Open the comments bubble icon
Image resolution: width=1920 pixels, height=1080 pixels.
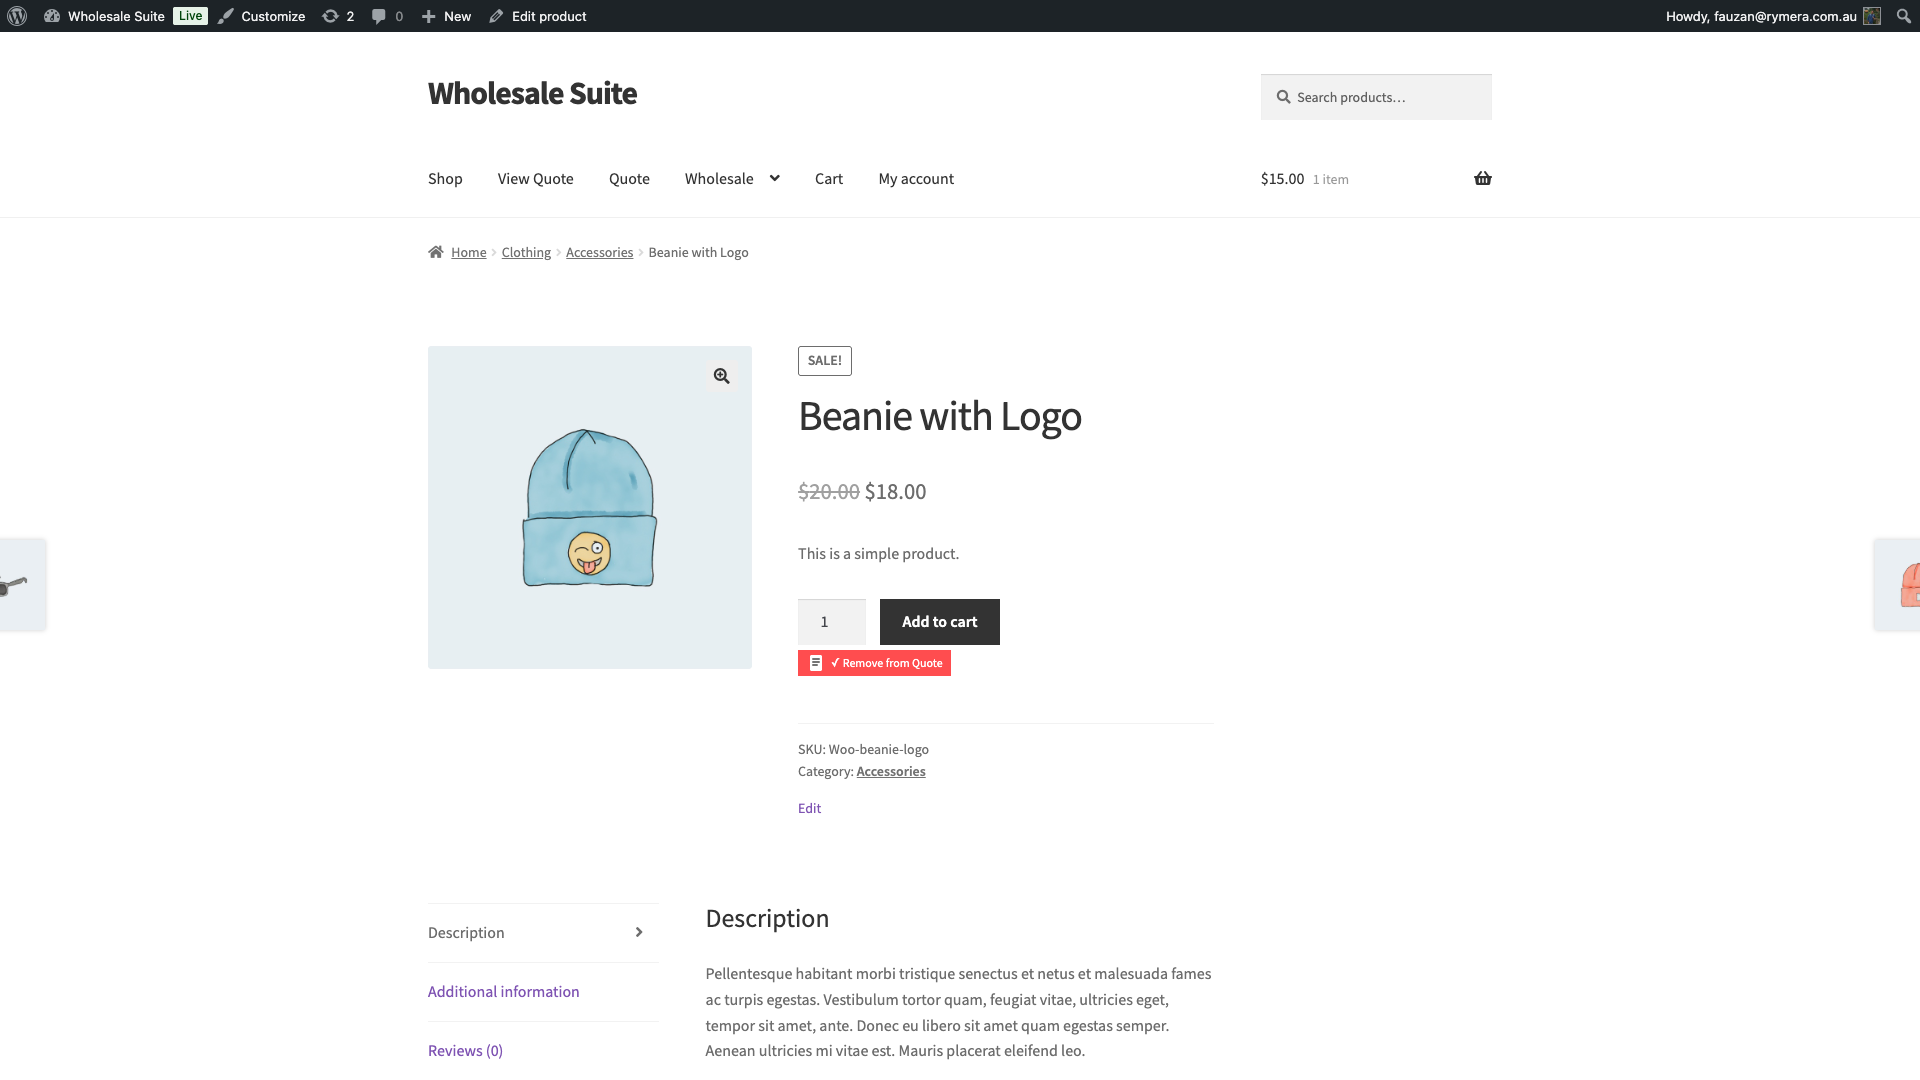tap(386, 16)
